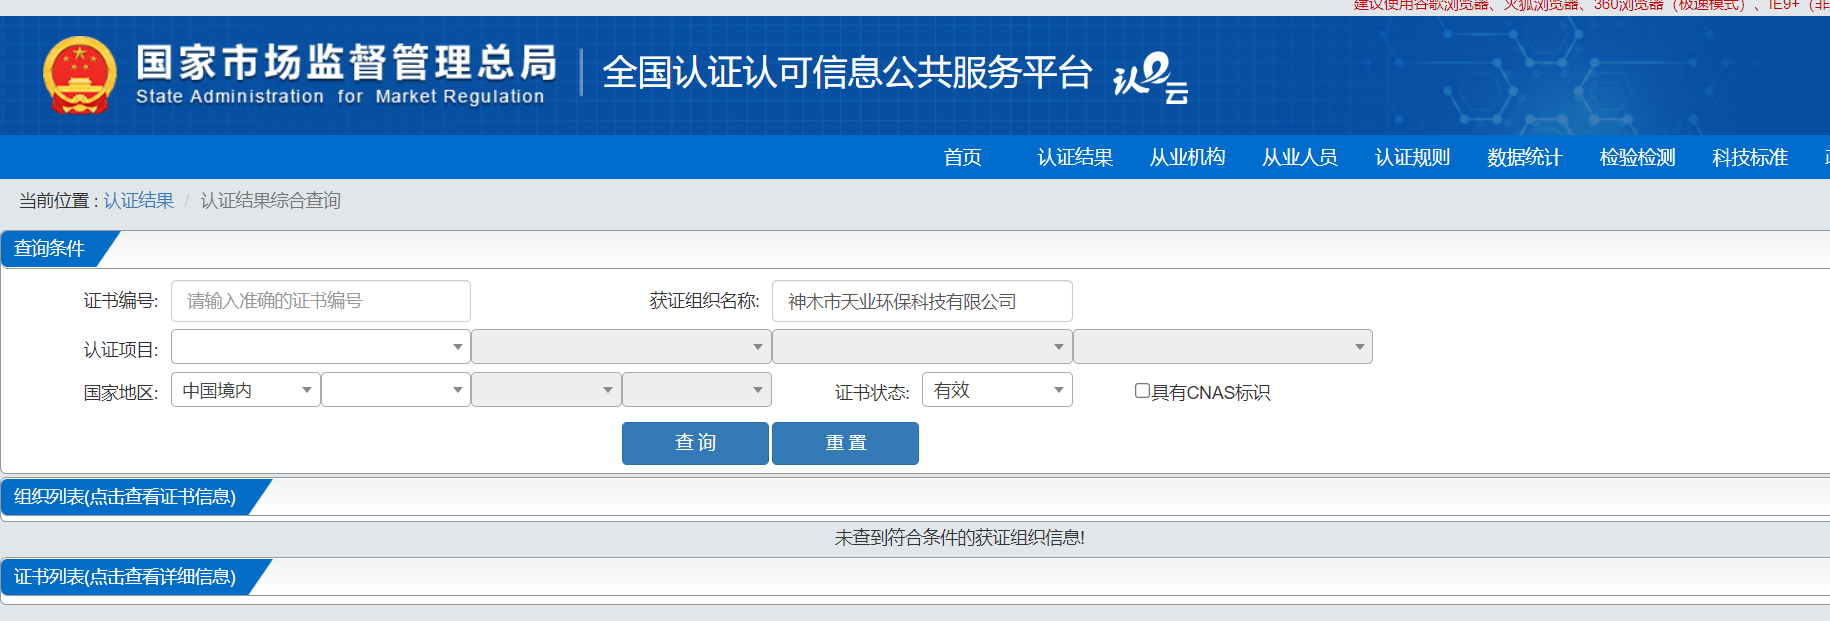Open the 数据统计 menu item
Viewport: 1830px width, 621px height.
(1524, 157)
